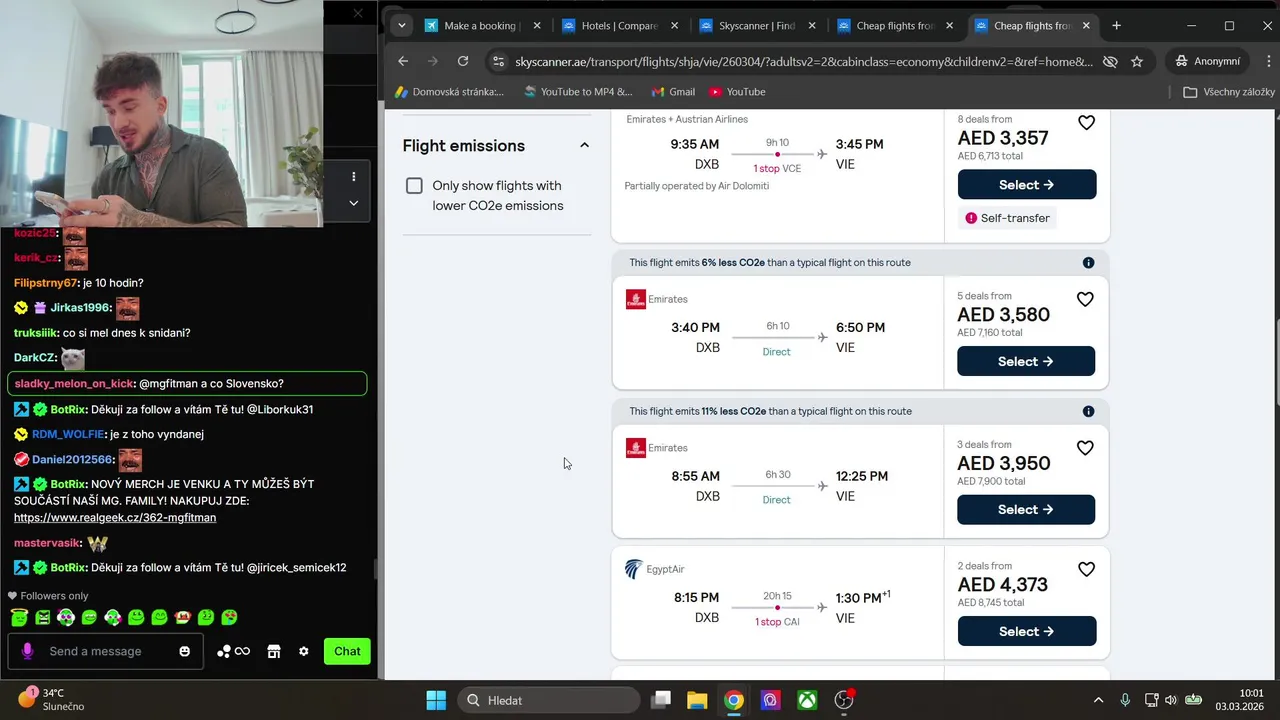
Task: Switch to Hotels | Compare tab
Action: pos(620,26)
